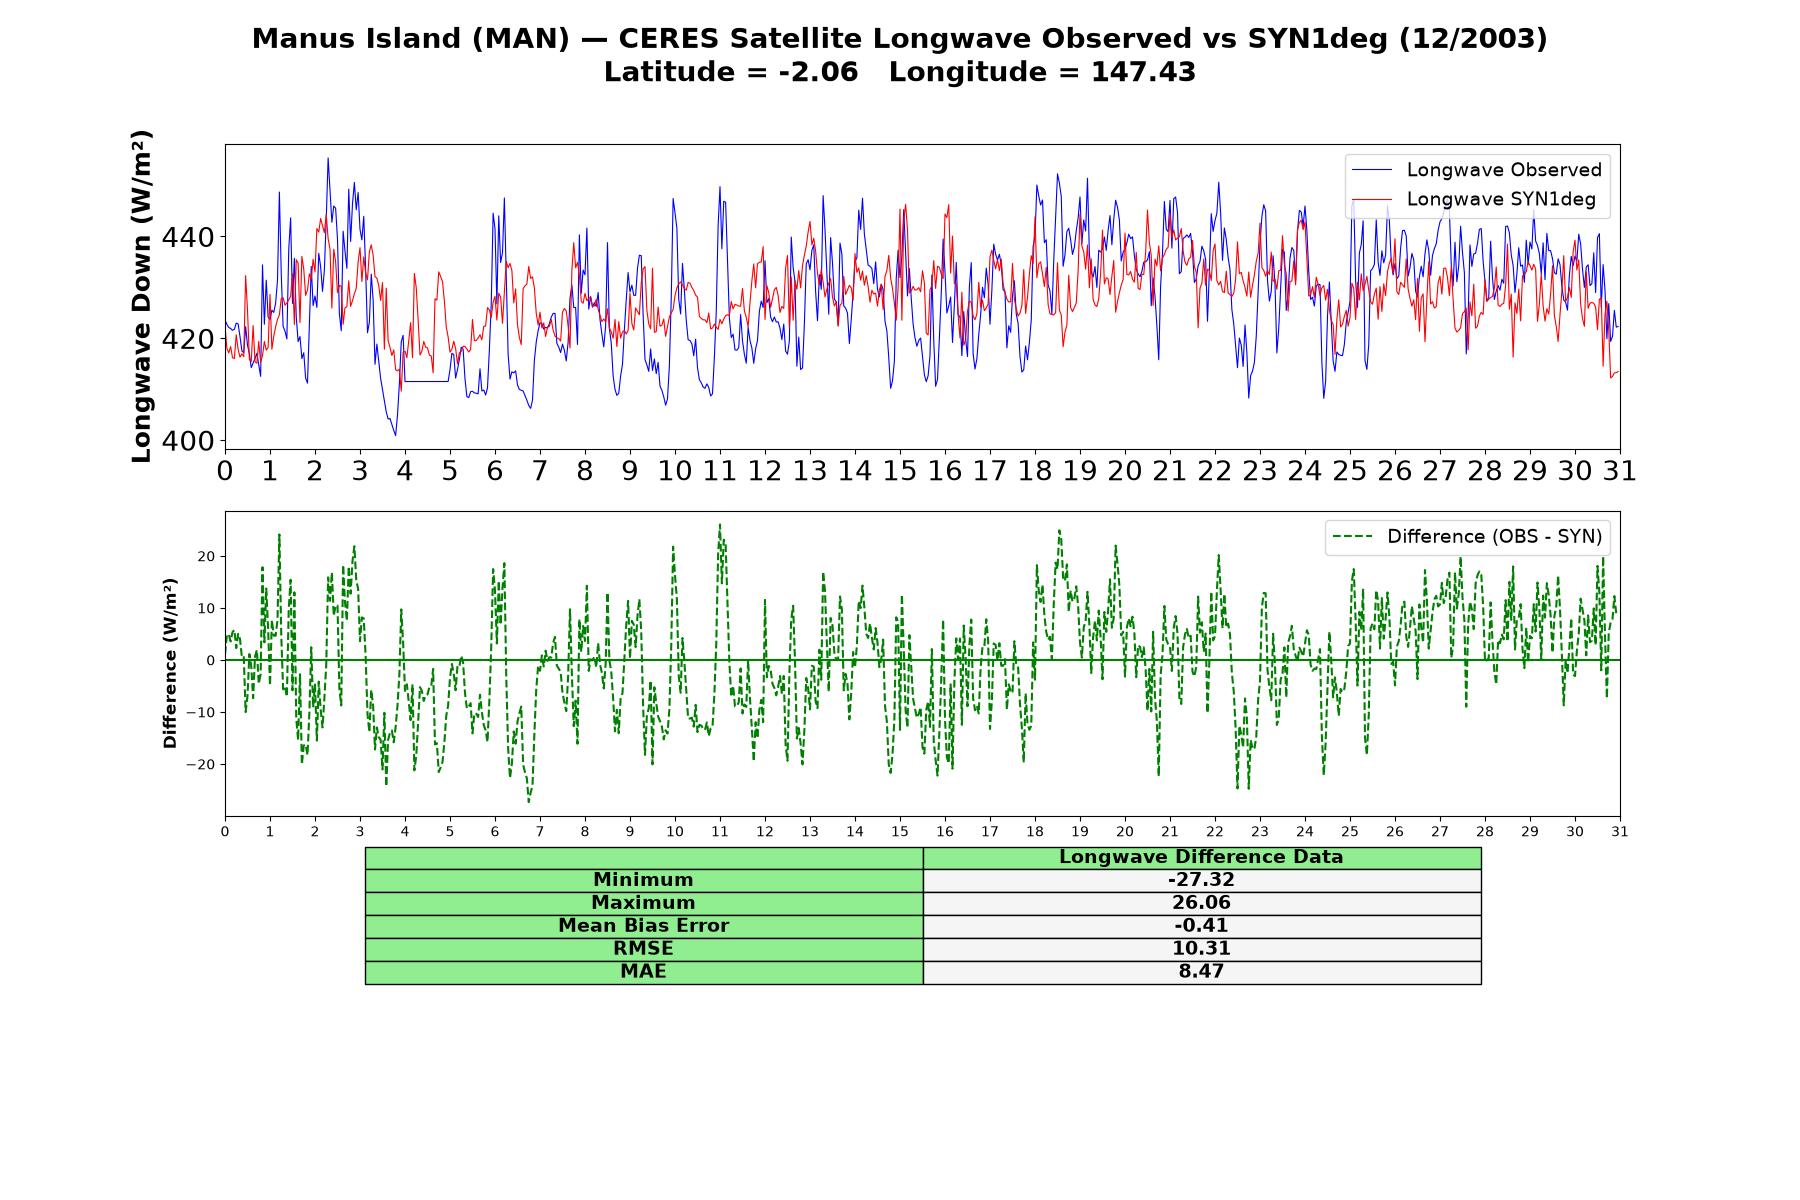This screenshot has height=1200, width=1800.
Task: Click the Minimum value -27.32 cell
Action: click(x=1202, y=880)
